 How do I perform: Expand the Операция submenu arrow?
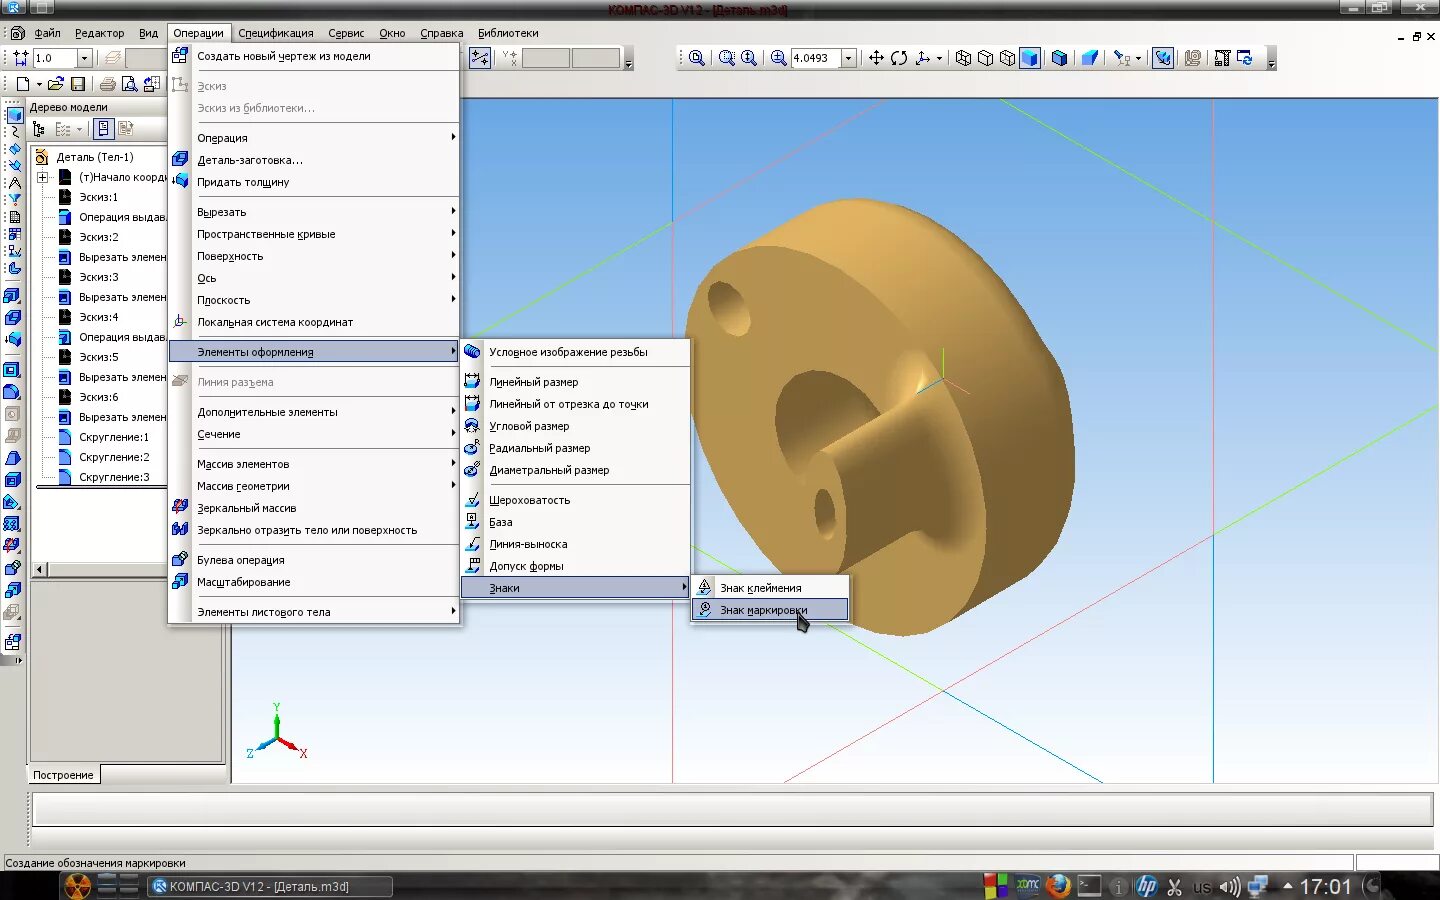(453, 138)
